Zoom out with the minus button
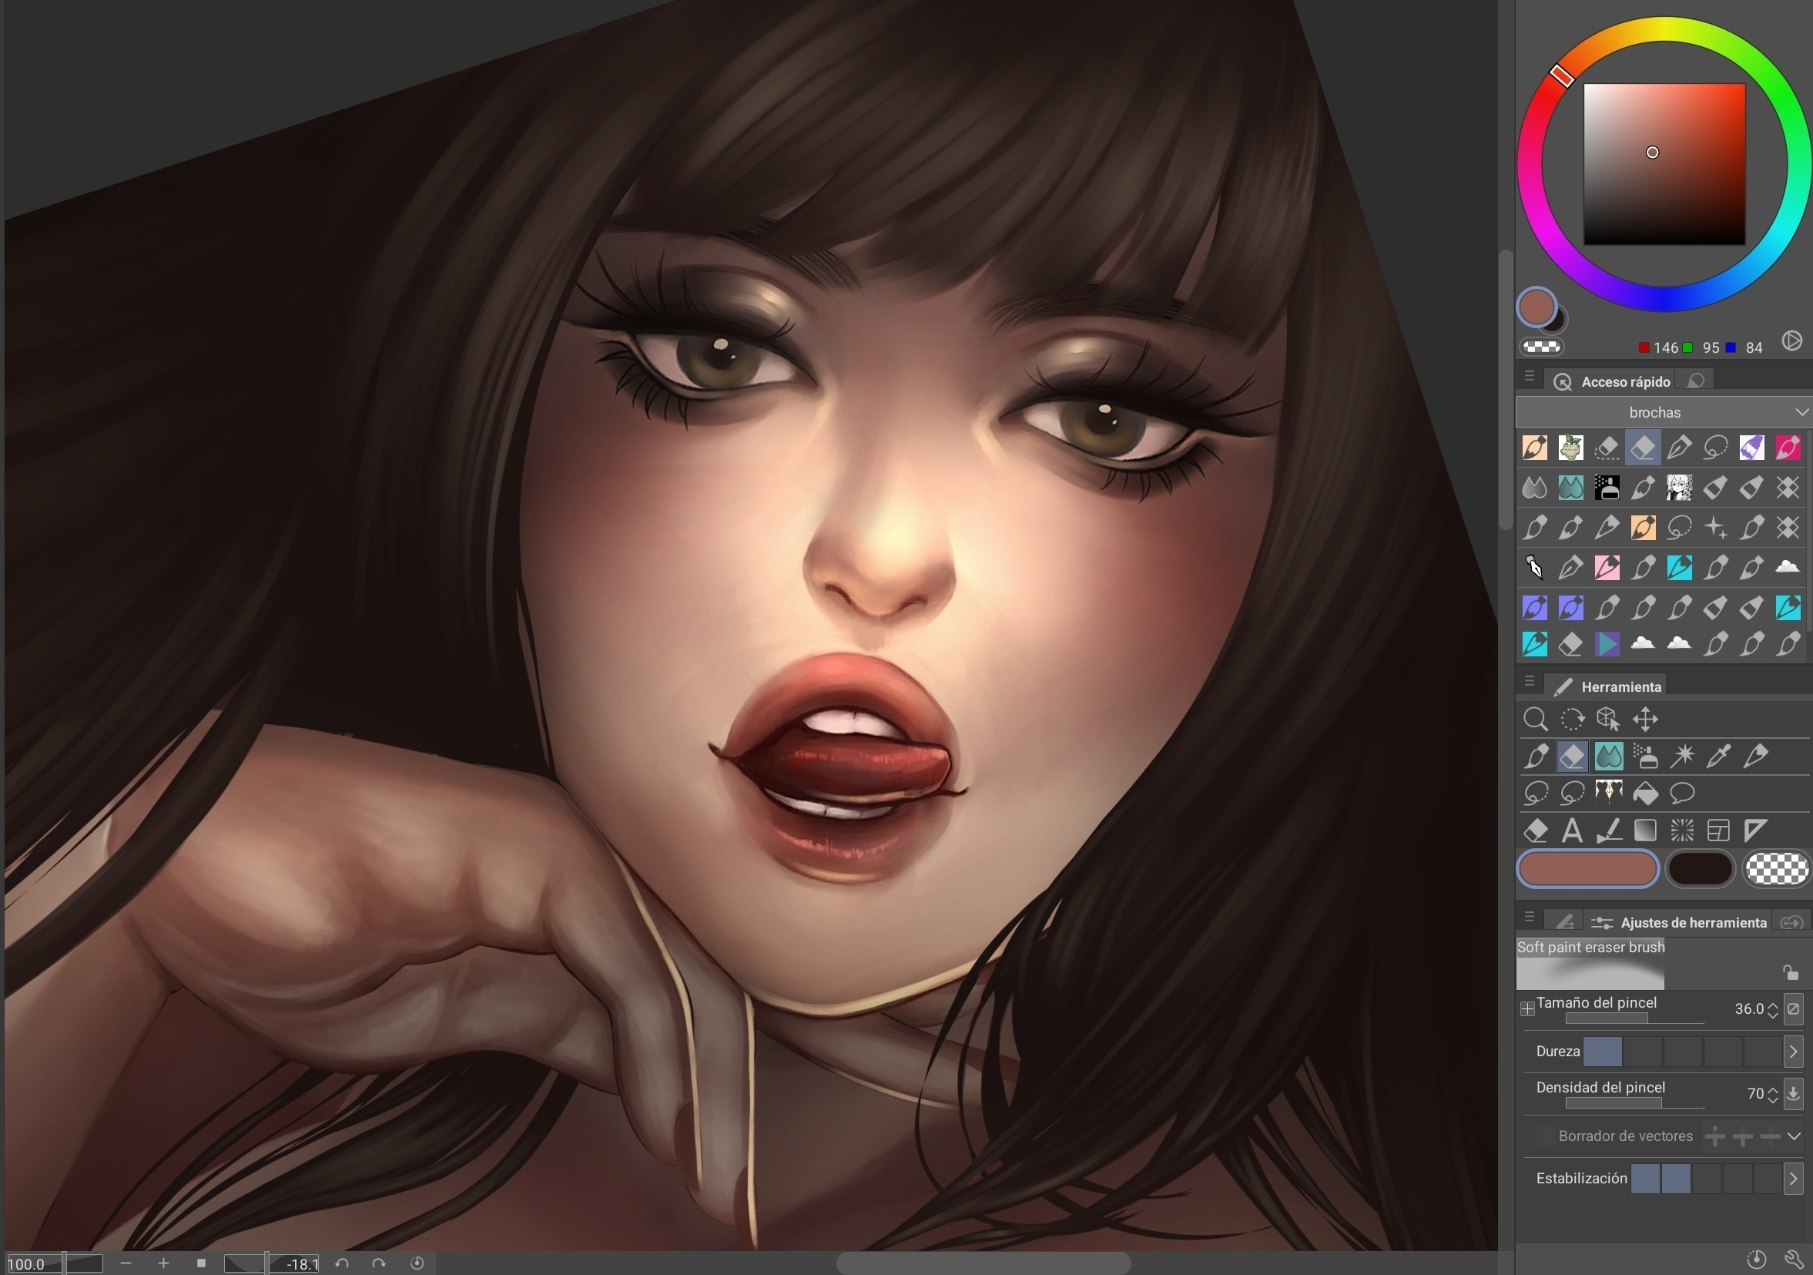 click(126, 1263)
